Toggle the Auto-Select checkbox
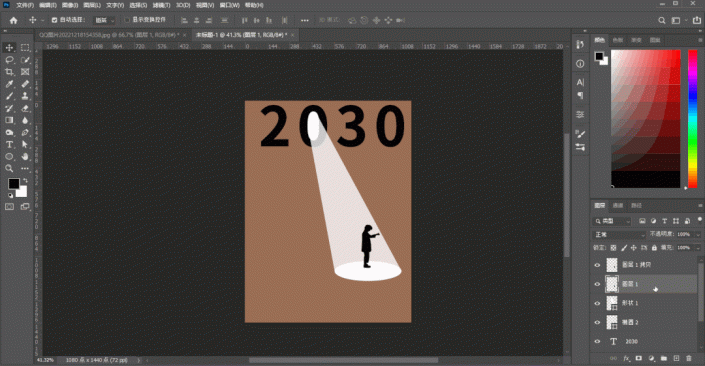This screenshot has height=366, width=705. pos(54,20)
